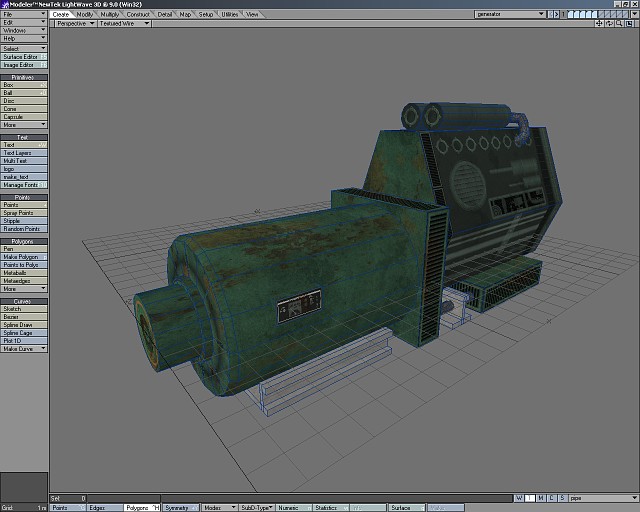
Task: Select the Pen polygon tool
Action: (x=24, y=249)
